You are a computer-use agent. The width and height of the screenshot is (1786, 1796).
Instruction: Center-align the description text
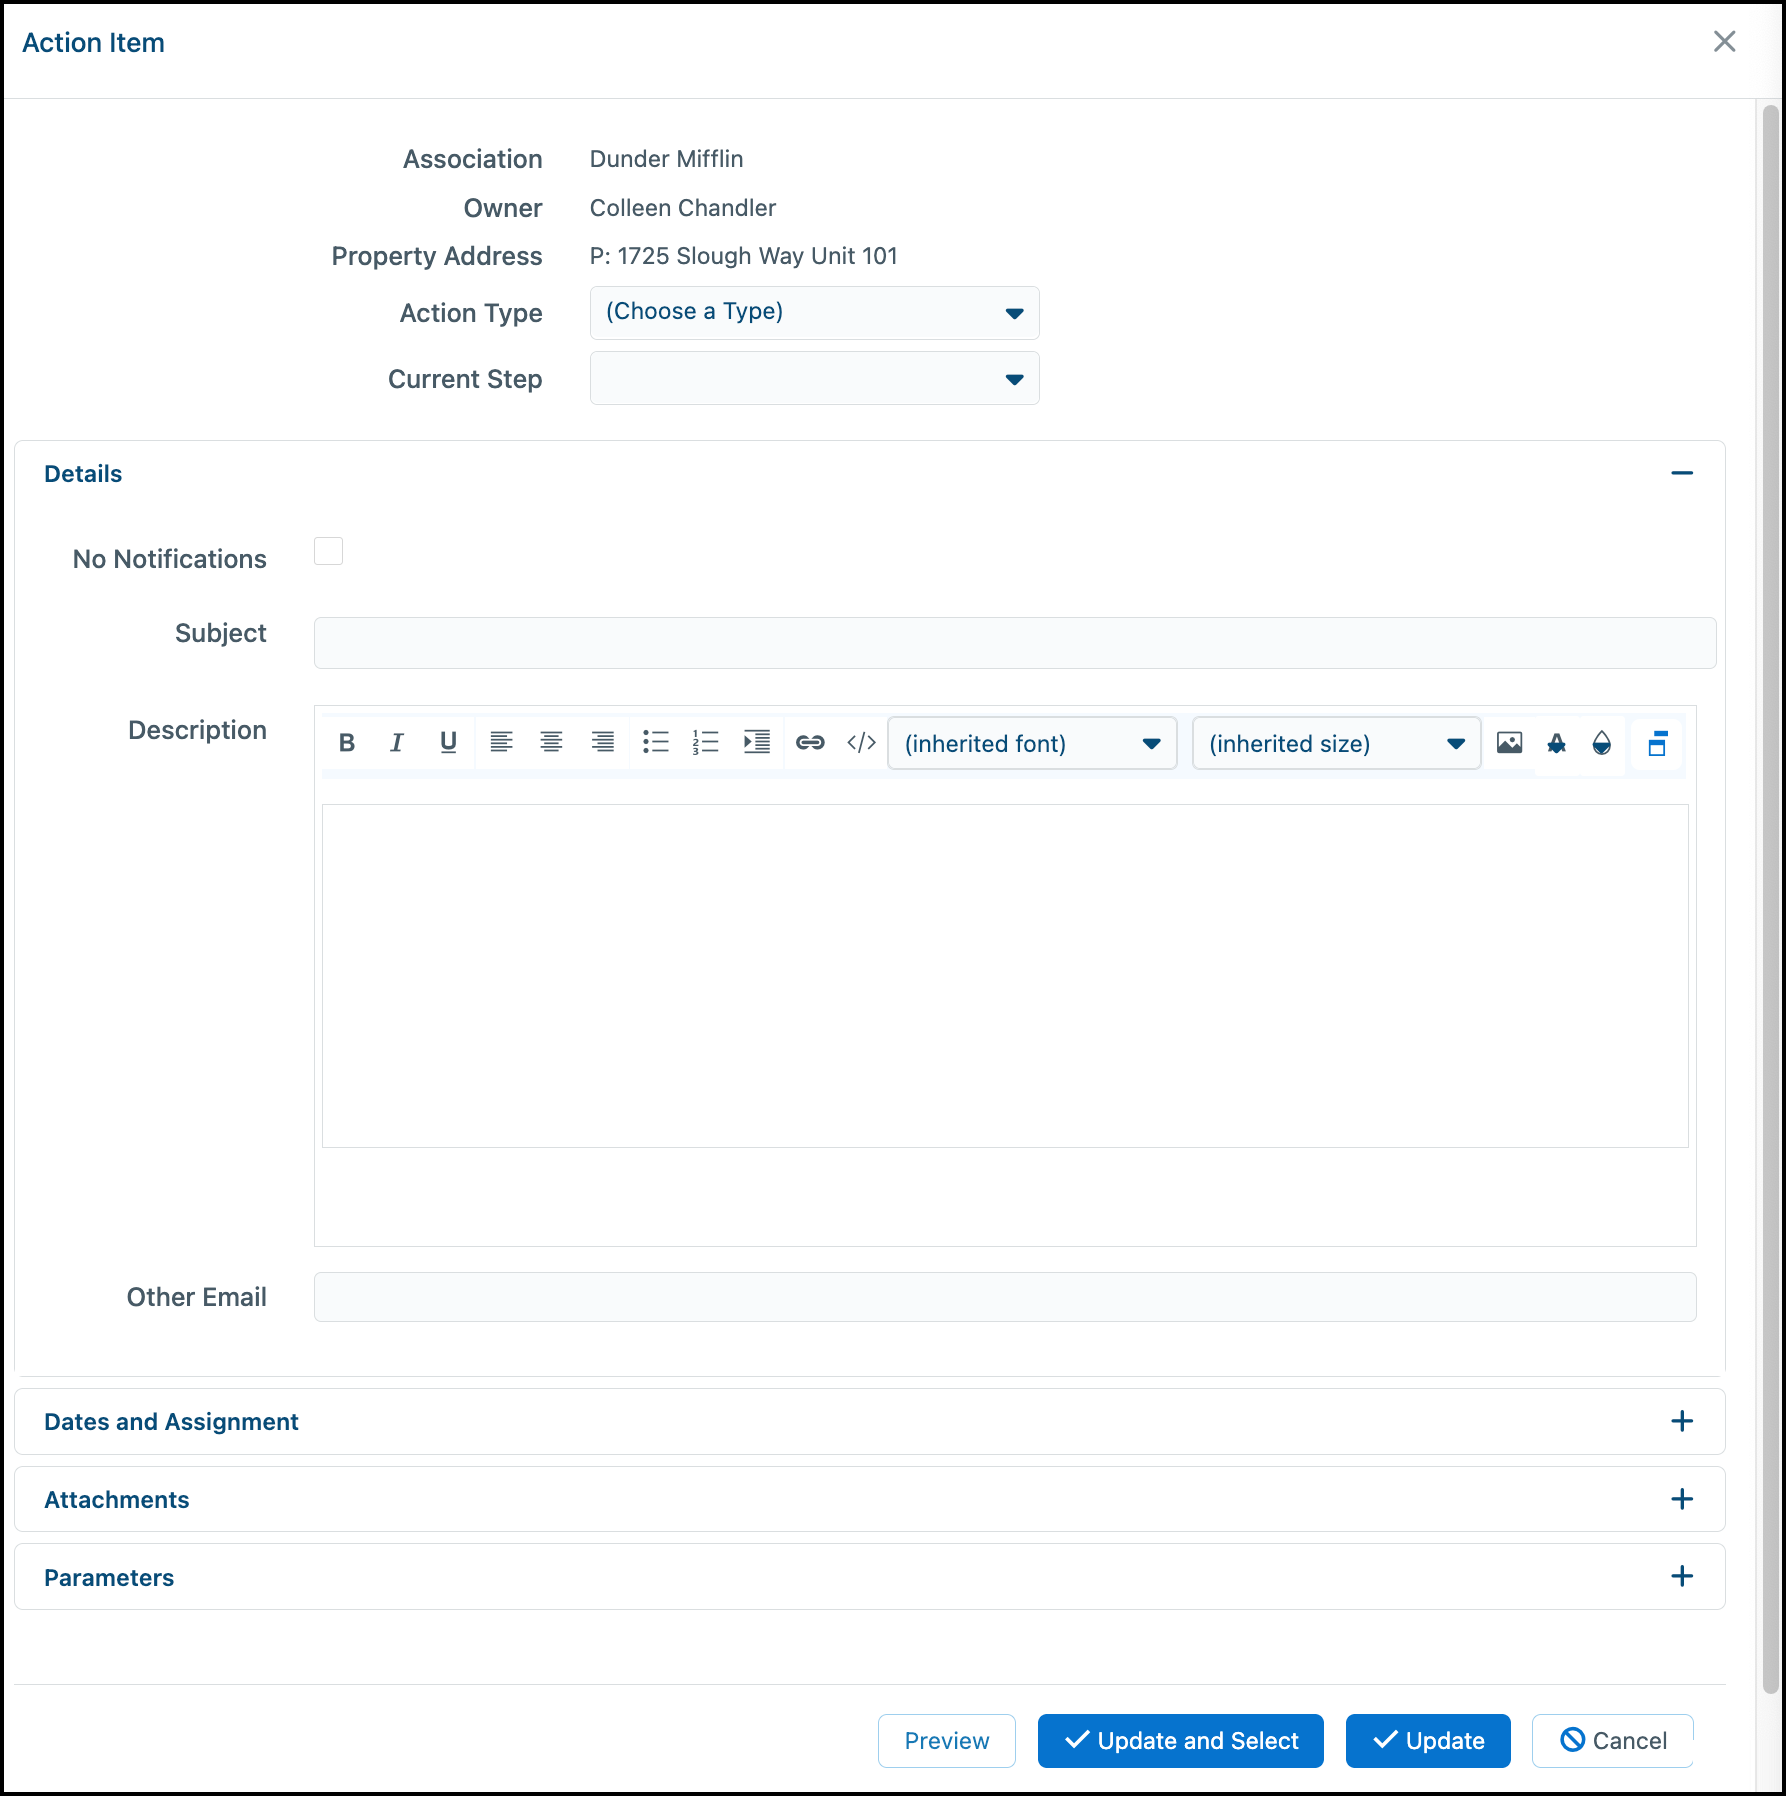[551, 743]
